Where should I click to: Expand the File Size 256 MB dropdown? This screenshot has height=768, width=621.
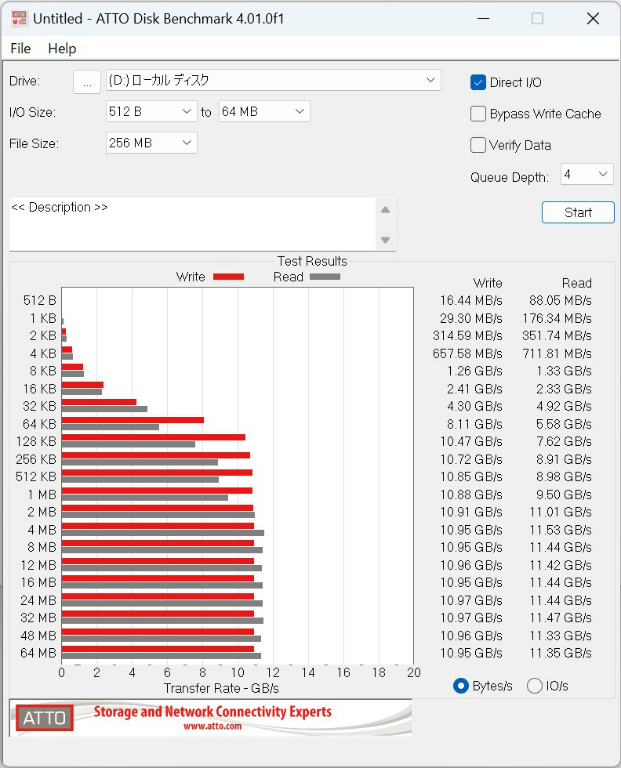pyautogui.click(x=151, y=143)
